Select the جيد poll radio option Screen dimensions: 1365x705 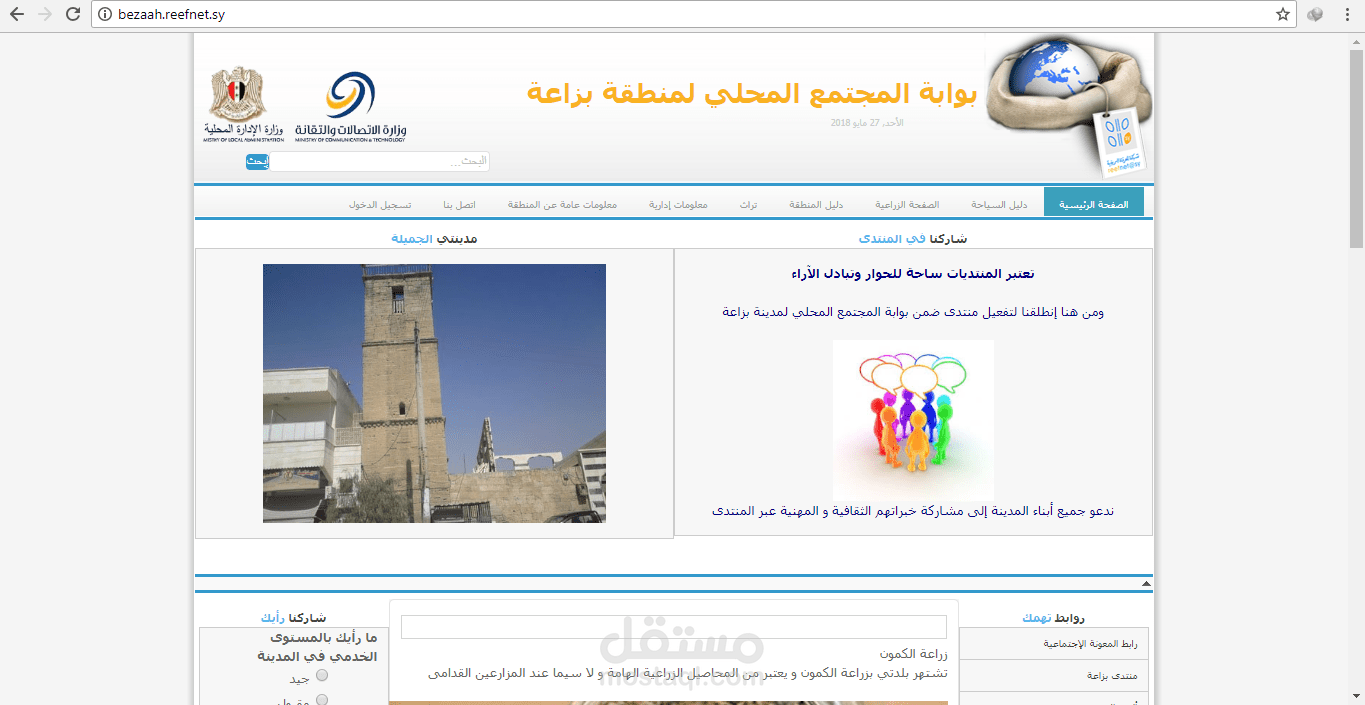pyautogui.click(x=322, y=675)
